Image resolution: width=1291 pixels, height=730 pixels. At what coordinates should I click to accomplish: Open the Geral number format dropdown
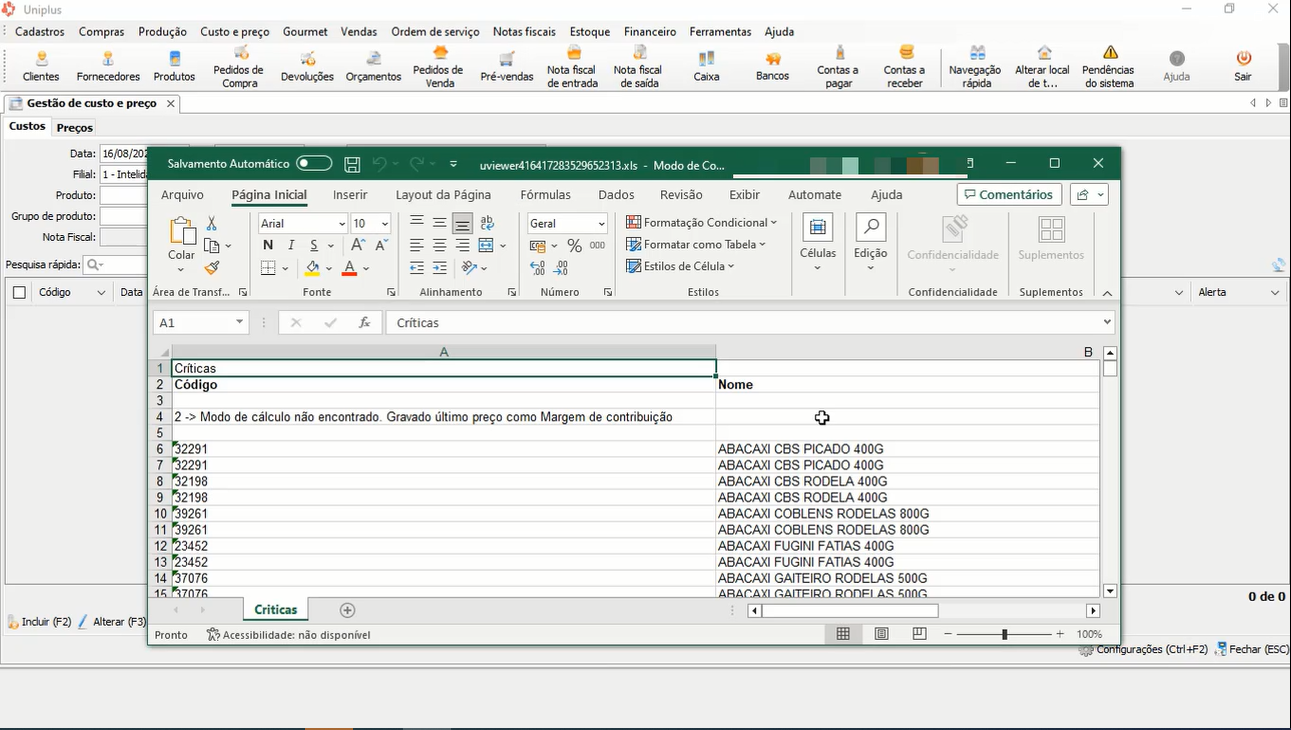(601, 224)
